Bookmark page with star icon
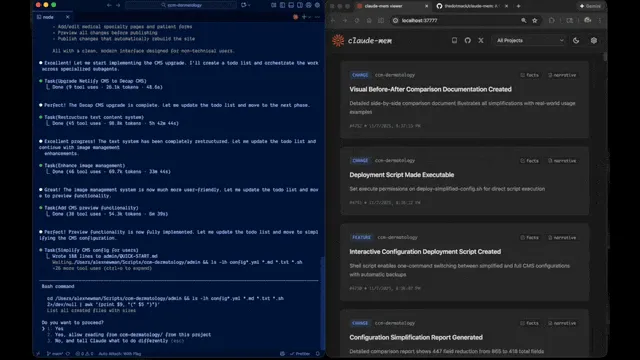The height and width of the screenshot is (360, 640). pos(535,20)
